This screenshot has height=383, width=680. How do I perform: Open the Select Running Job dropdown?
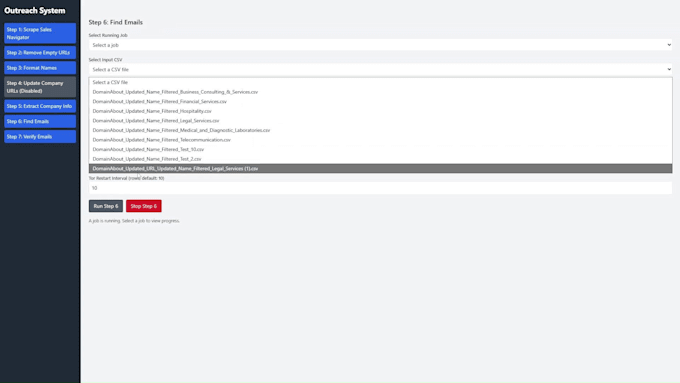click(380, 45)
